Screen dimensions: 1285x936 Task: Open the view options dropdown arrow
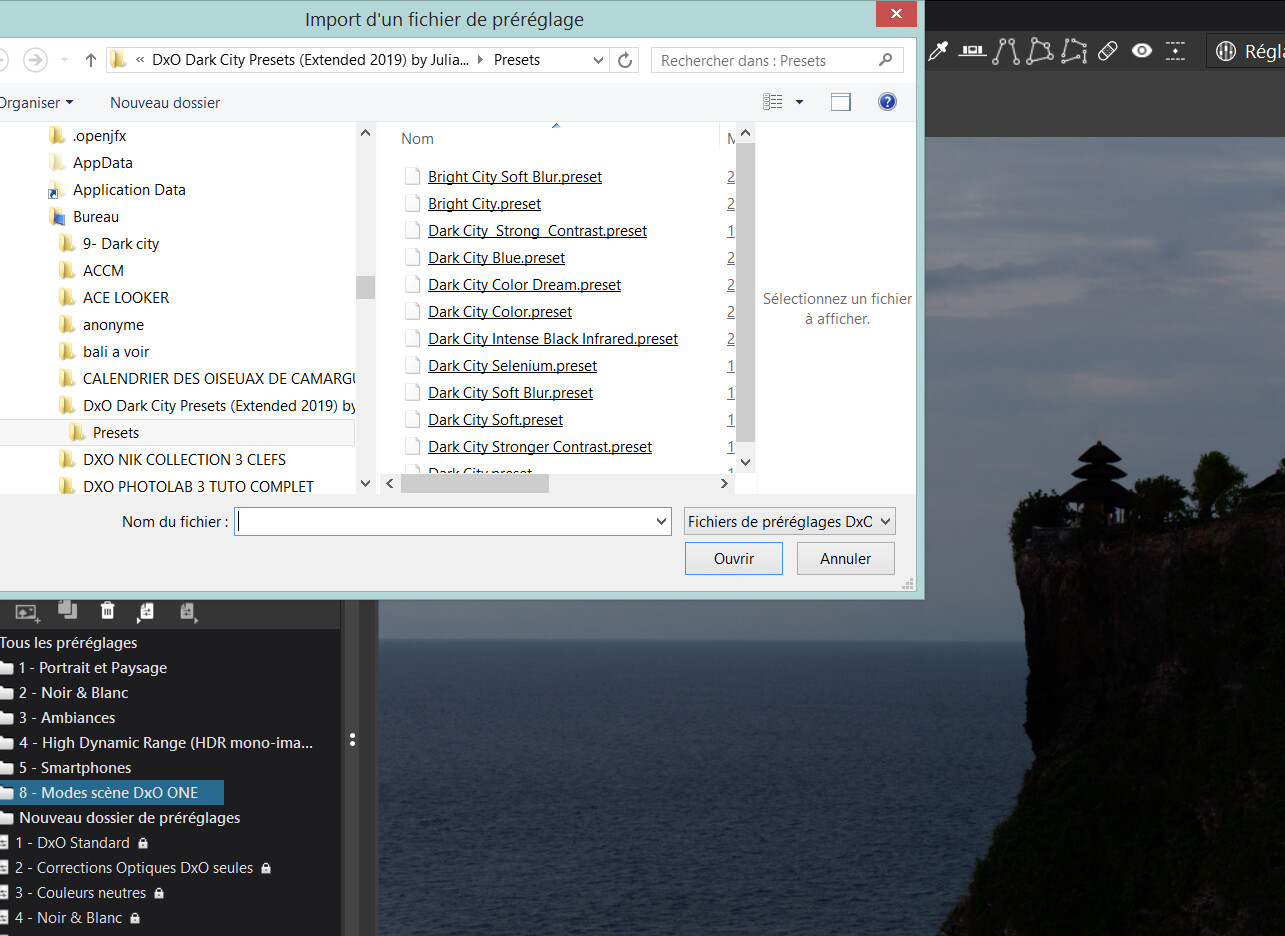[799, 102]
